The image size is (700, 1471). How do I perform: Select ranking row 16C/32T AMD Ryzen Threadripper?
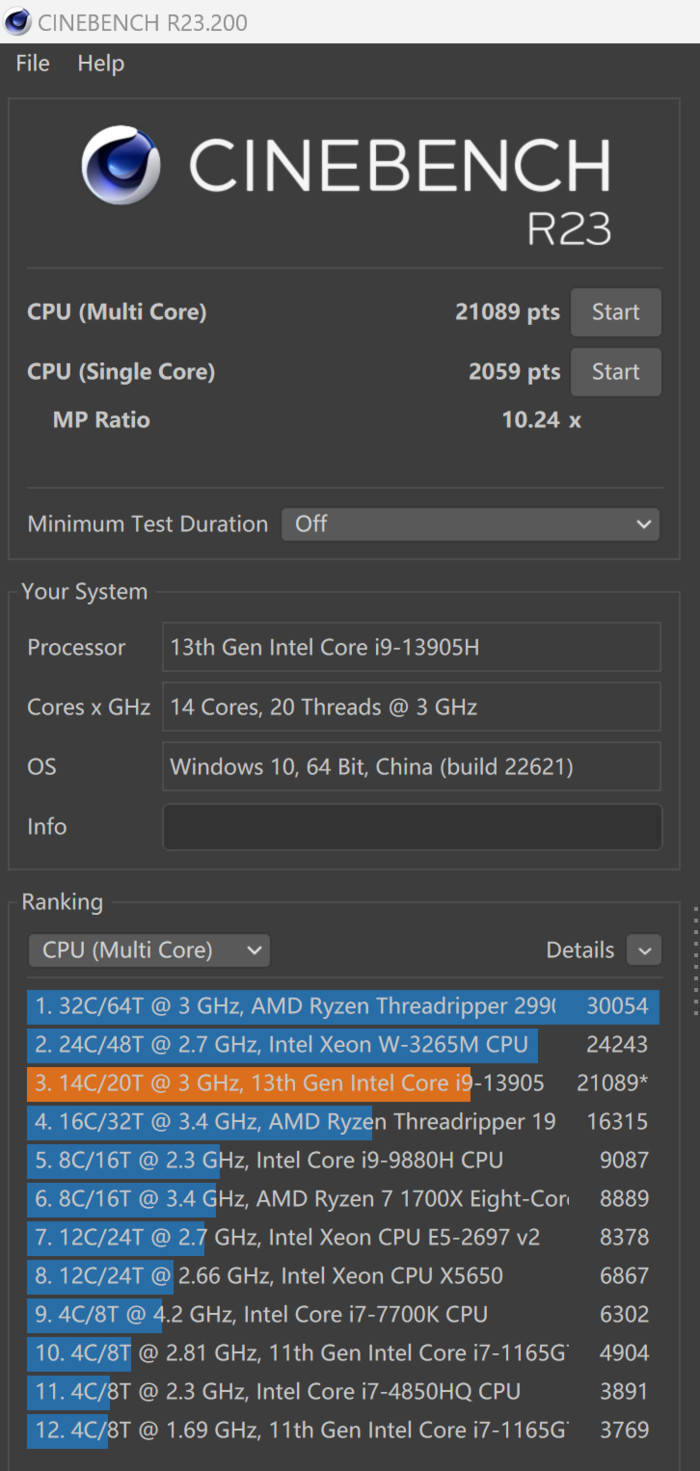click(x=343, y=1122)
